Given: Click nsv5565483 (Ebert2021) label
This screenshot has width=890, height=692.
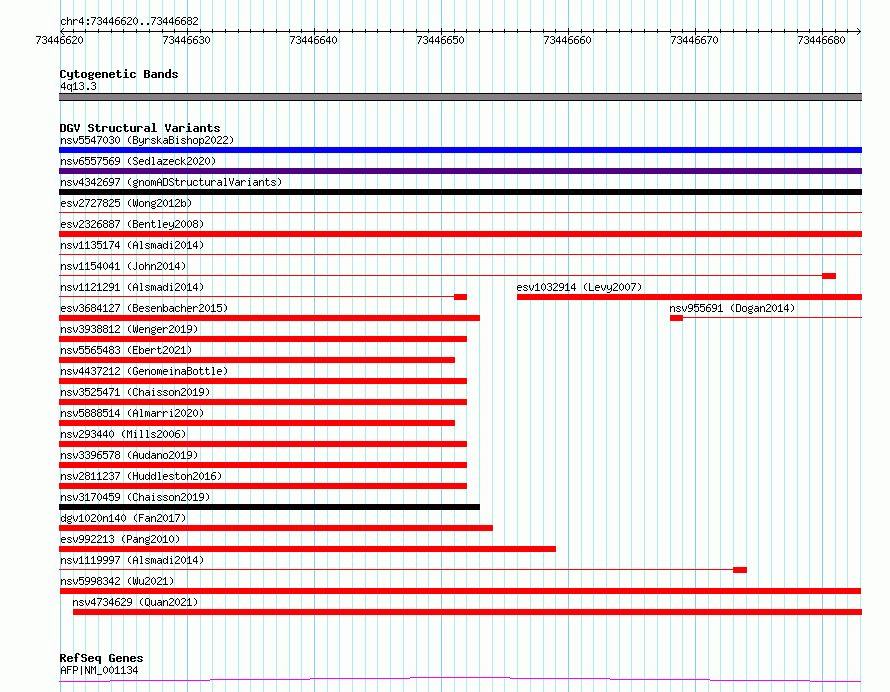Looking at the screenshot, I should coord(126,350).
